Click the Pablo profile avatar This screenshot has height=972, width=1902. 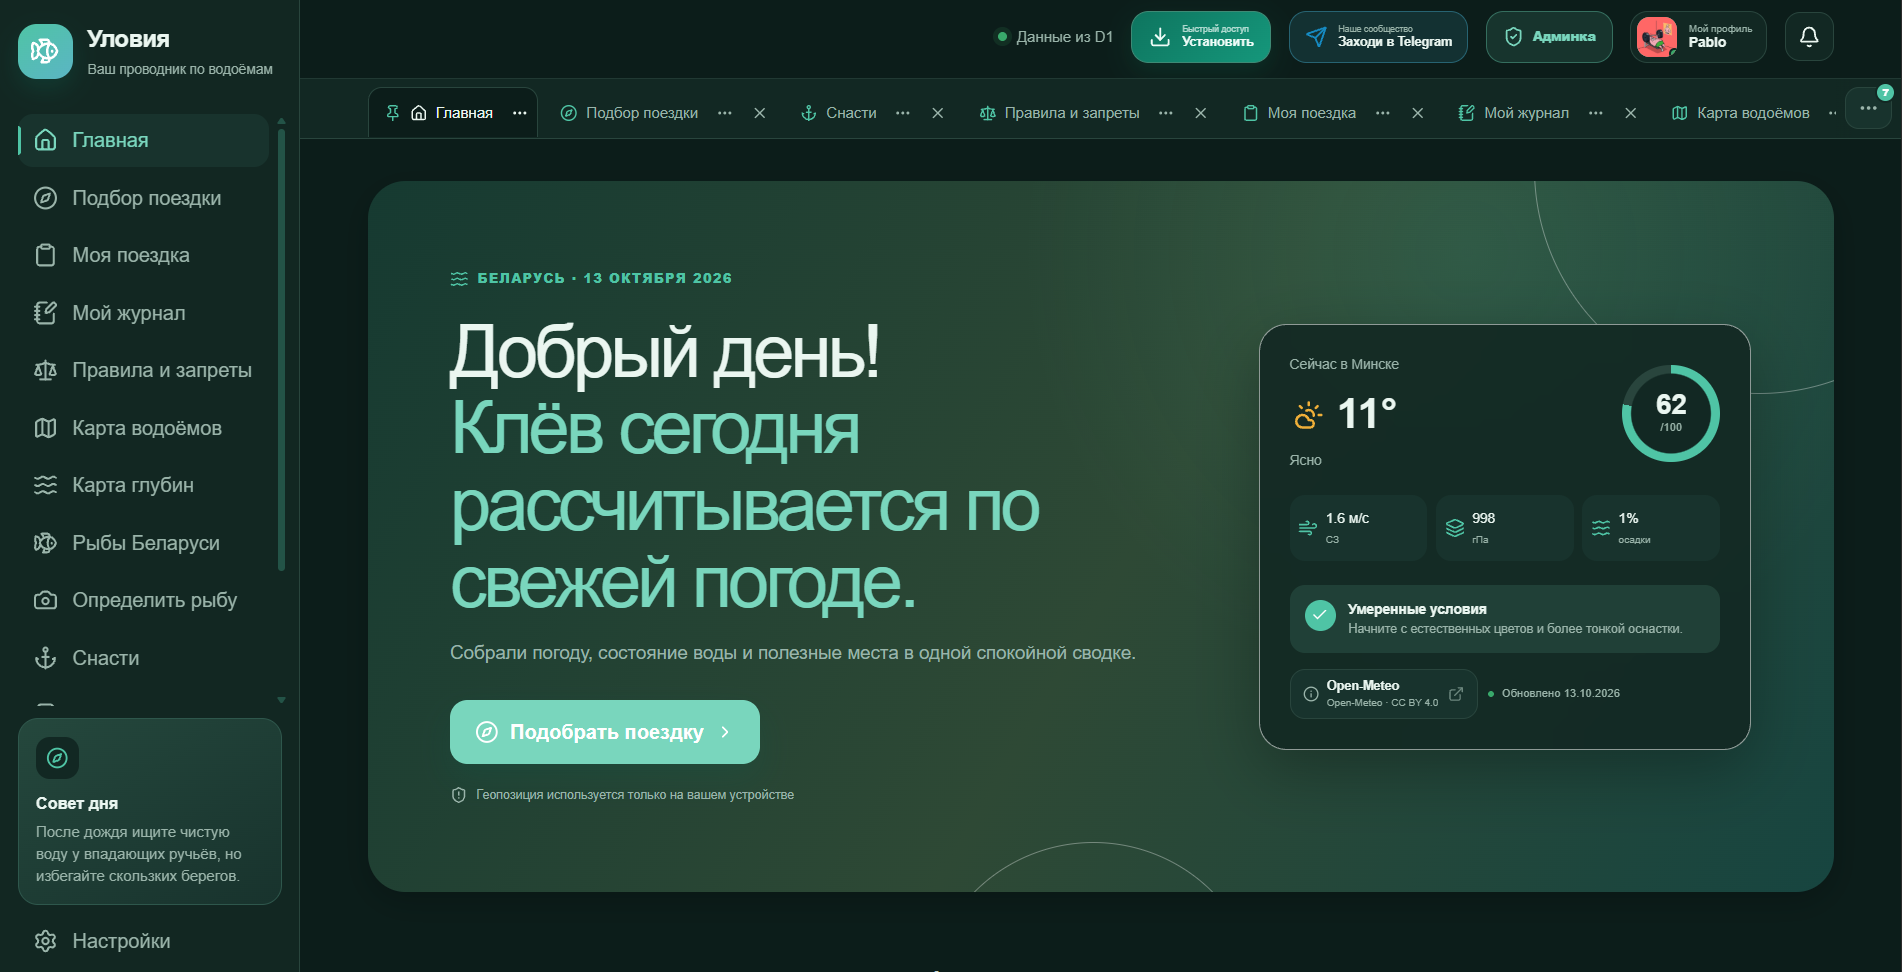1657,38
